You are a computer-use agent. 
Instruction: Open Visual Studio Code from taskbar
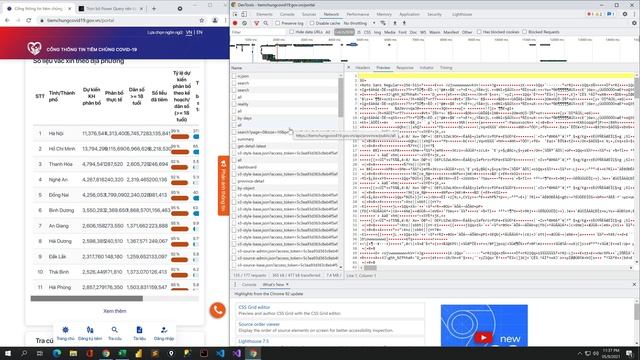(x=220, y=353)
